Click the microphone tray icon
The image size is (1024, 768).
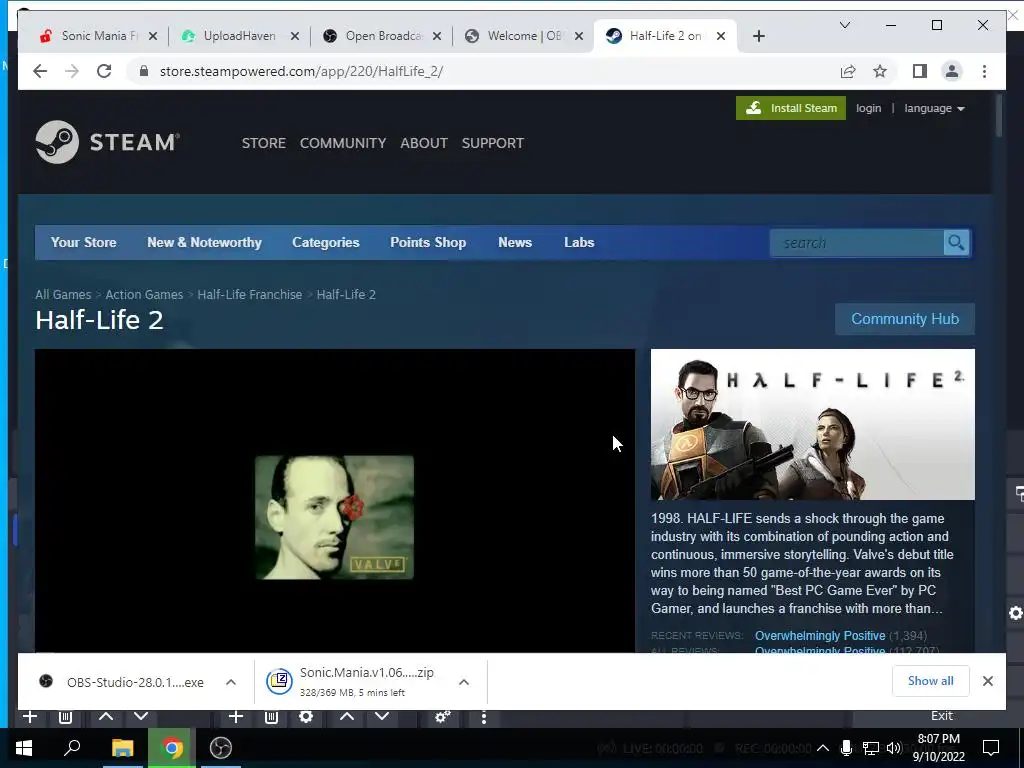pyautogui.click(x=846, y=748)
